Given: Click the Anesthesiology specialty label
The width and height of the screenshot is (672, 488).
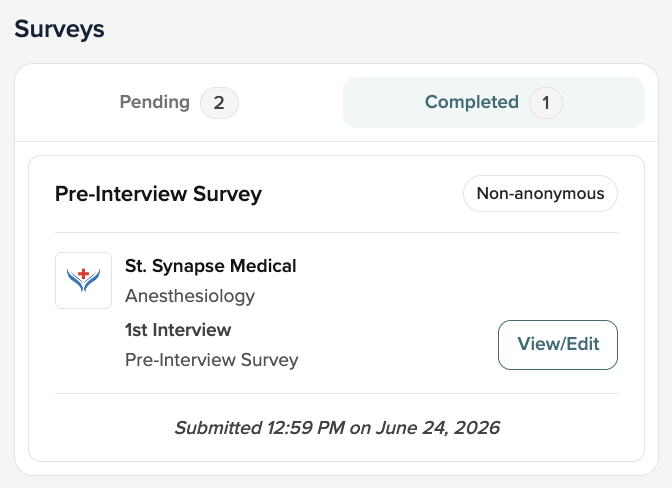Looking at the screenshot, I should (x=190, y=296).
